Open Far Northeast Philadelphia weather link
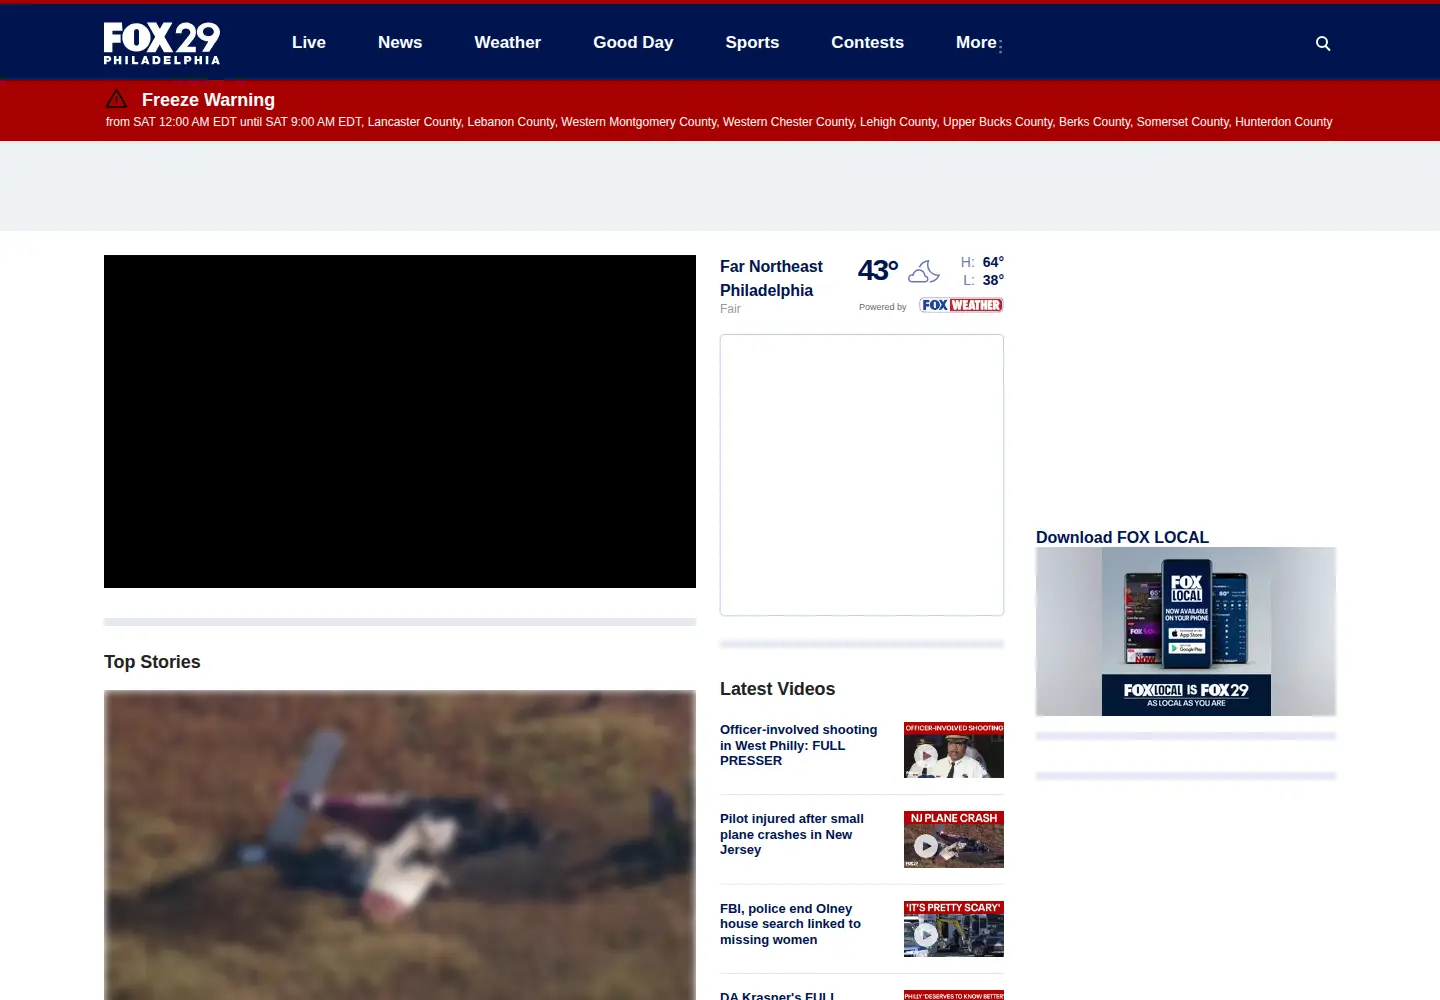Viewport: 1440px width, 1000px height. pos(771,278)
